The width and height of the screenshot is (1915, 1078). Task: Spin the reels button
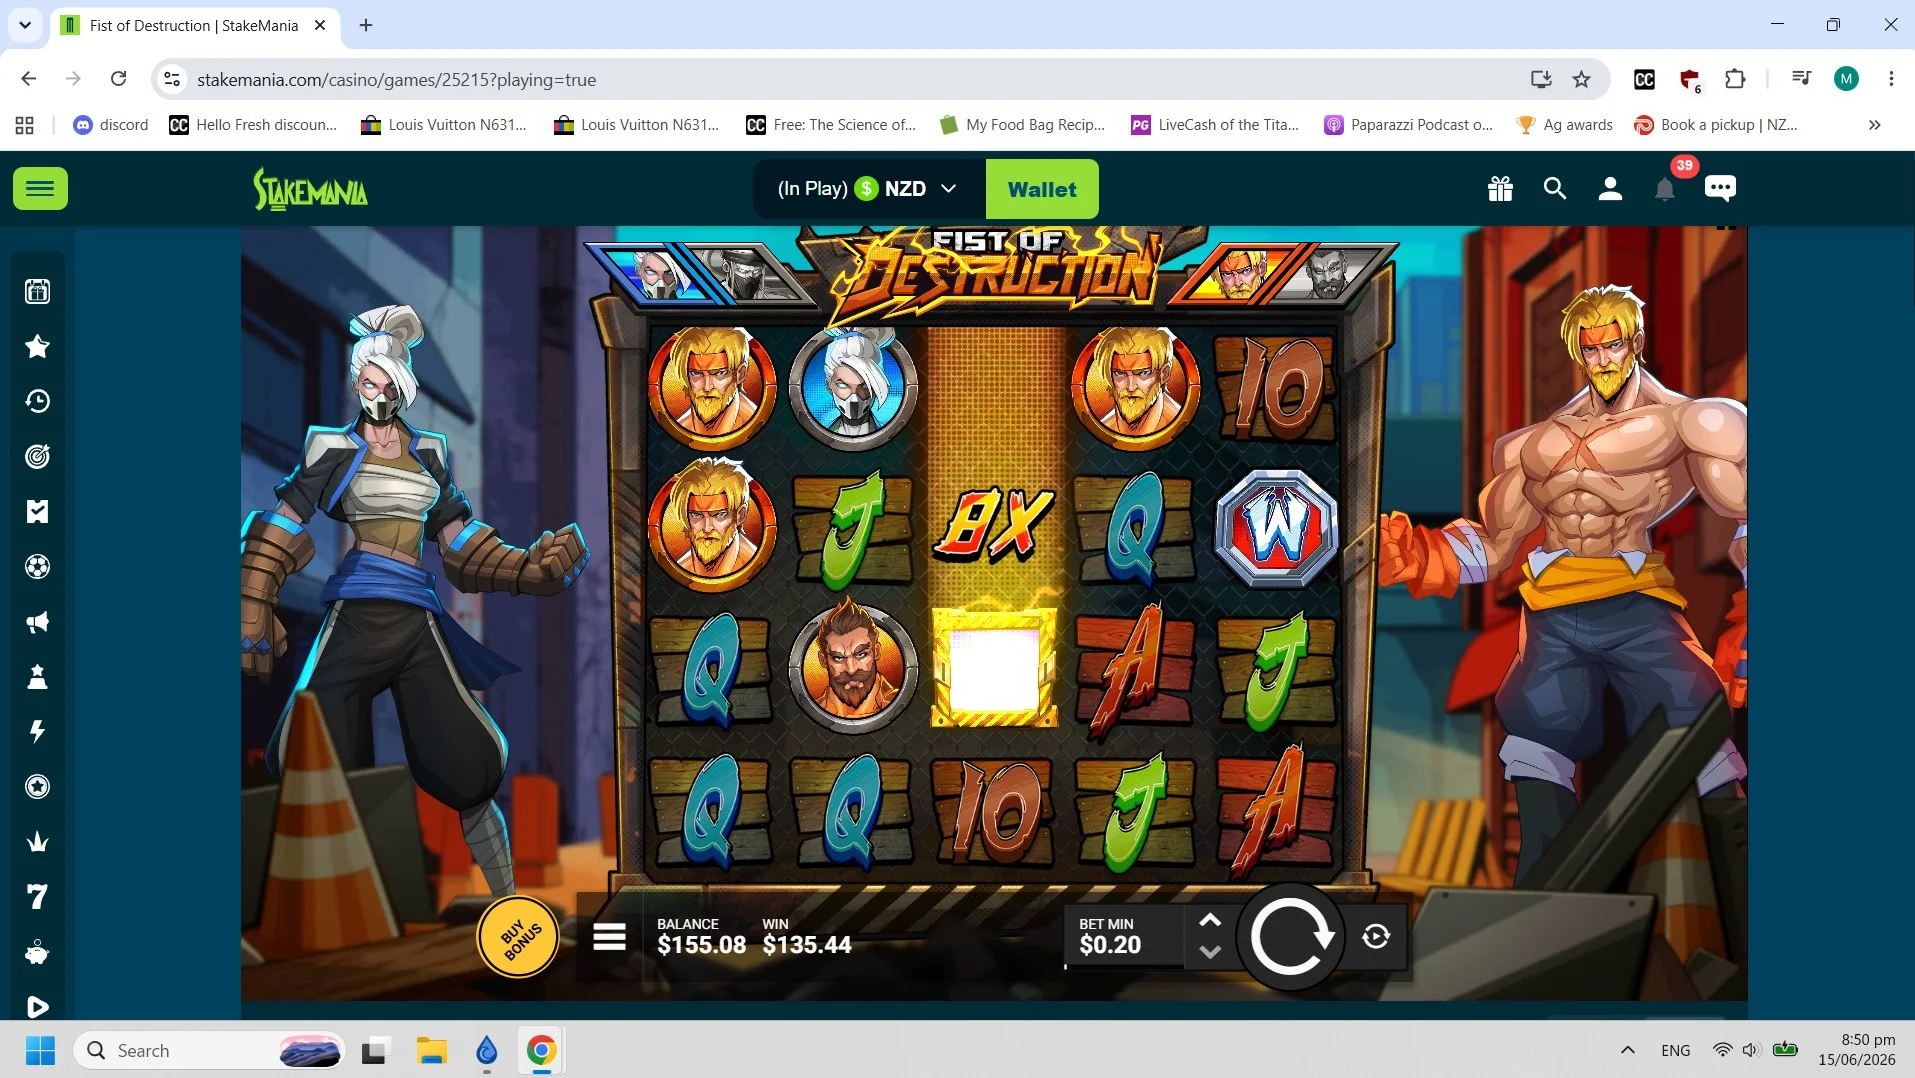click(x=1291, y=937)
